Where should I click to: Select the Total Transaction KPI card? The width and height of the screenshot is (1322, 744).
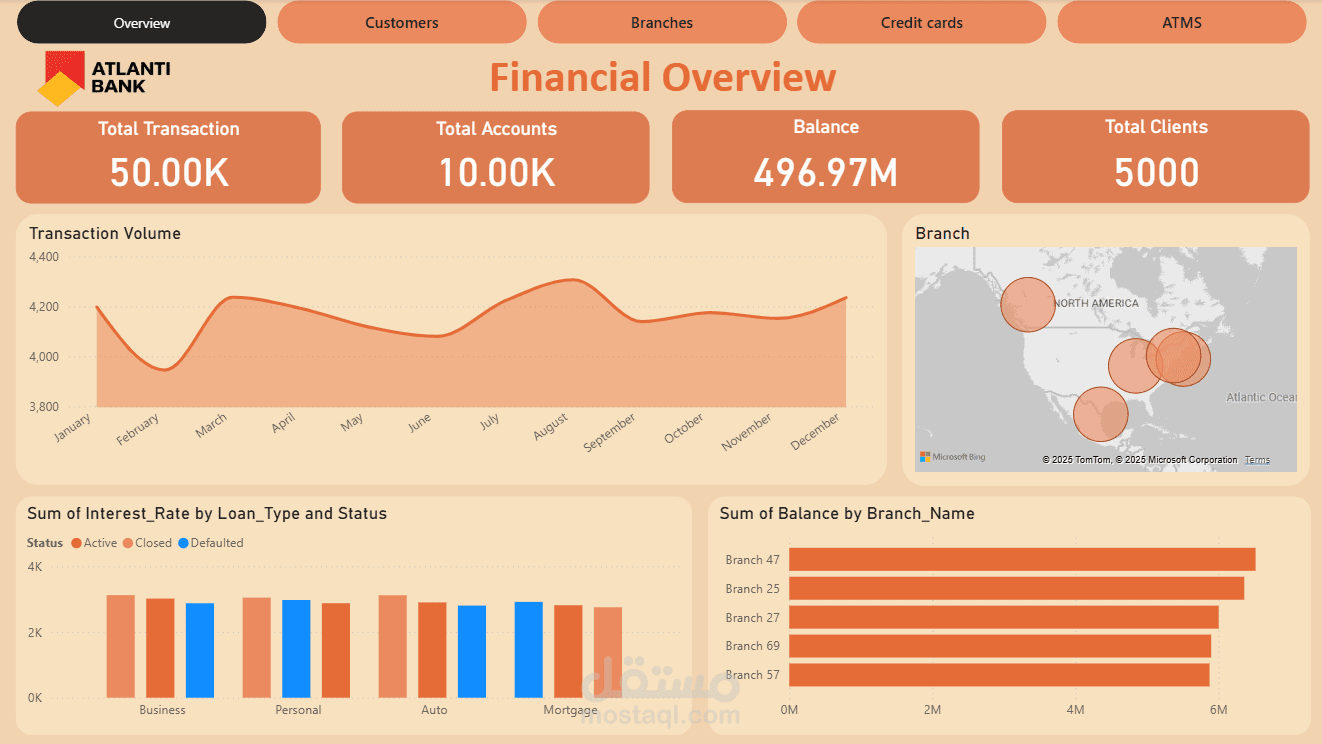tap(168, 156)
